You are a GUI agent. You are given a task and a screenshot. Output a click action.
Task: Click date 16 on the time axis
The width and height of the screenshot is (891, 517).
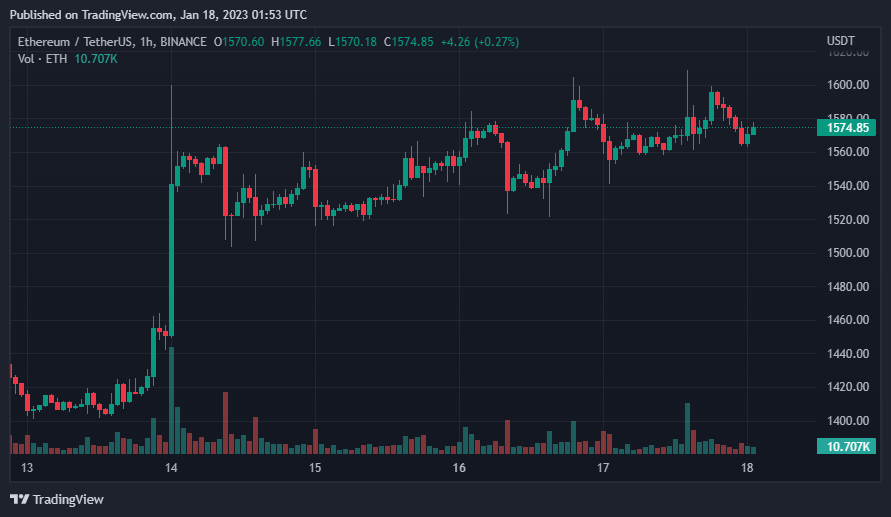coord(459,468)
